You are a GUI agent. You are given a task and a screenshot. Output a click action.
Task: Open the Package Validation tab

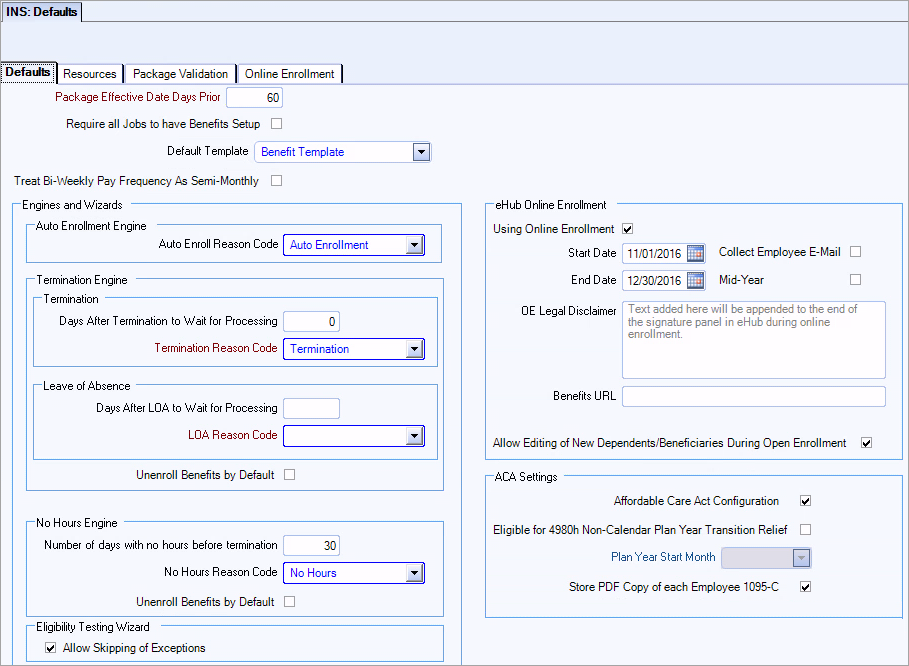(180, 74)
